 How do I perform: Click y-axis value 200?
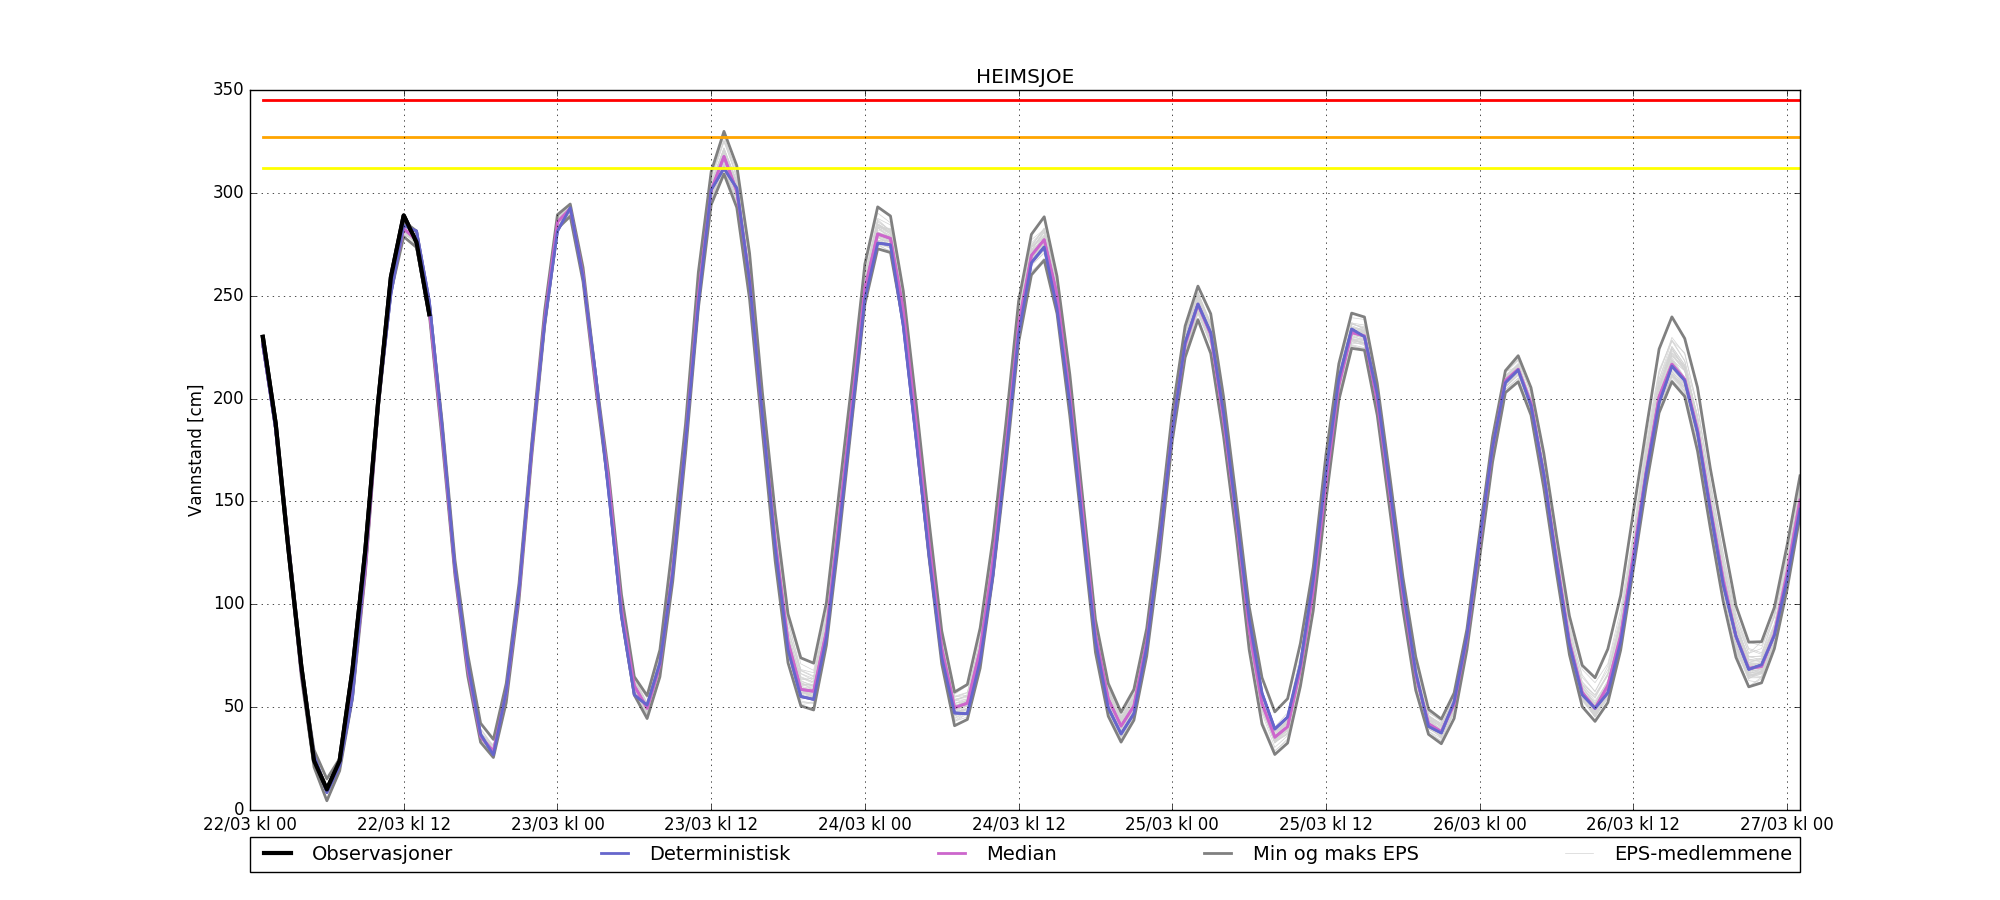coord(228,399)
